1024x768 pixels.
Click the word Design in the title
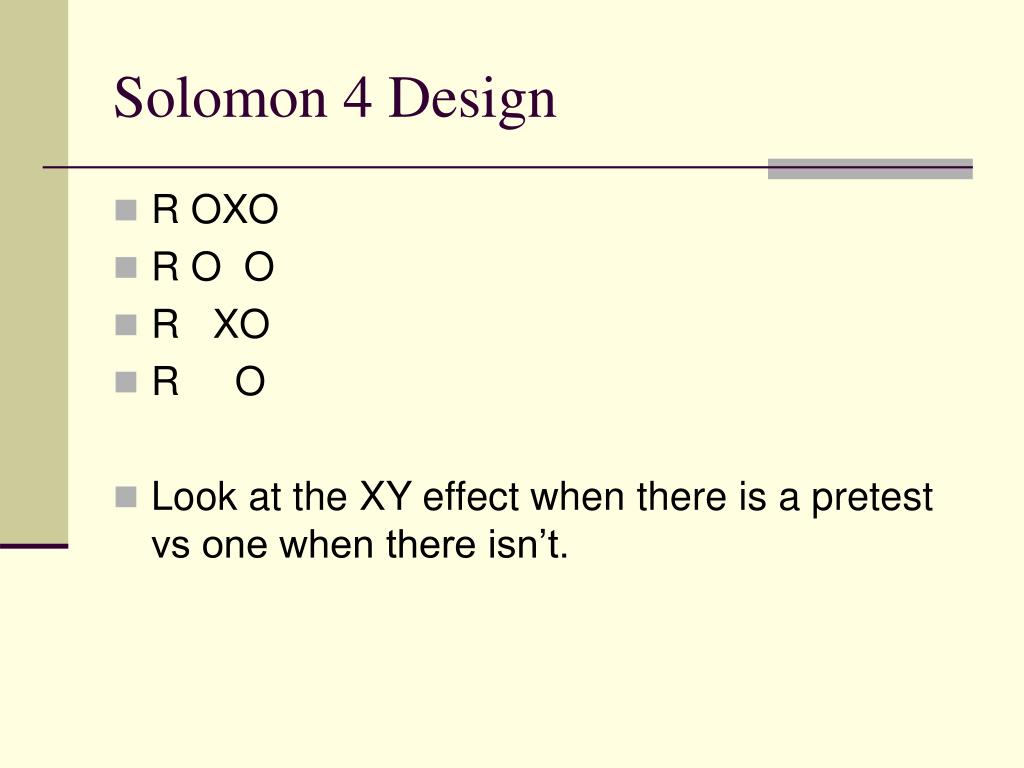click(472, 99)
